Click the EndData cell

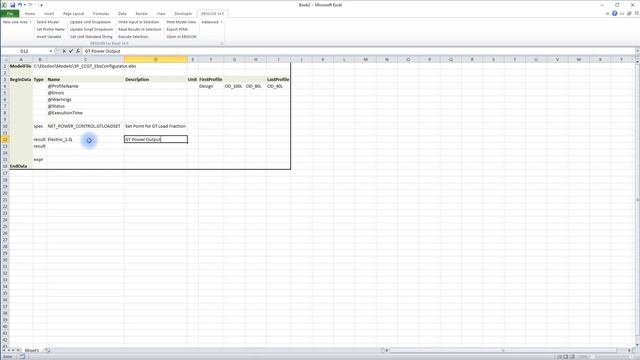(x=21, y=166)
